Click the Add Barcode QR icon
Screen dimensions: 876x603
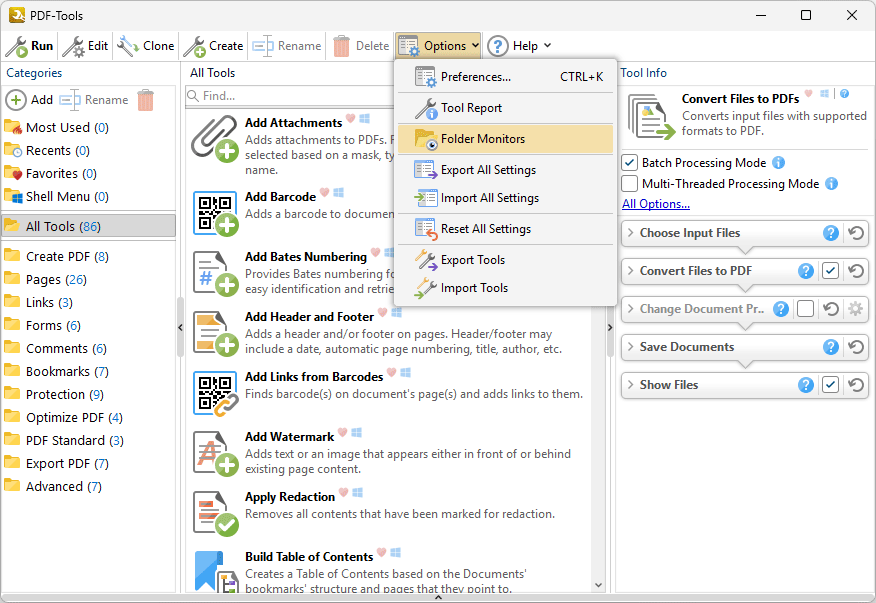(x=215, y=213)
